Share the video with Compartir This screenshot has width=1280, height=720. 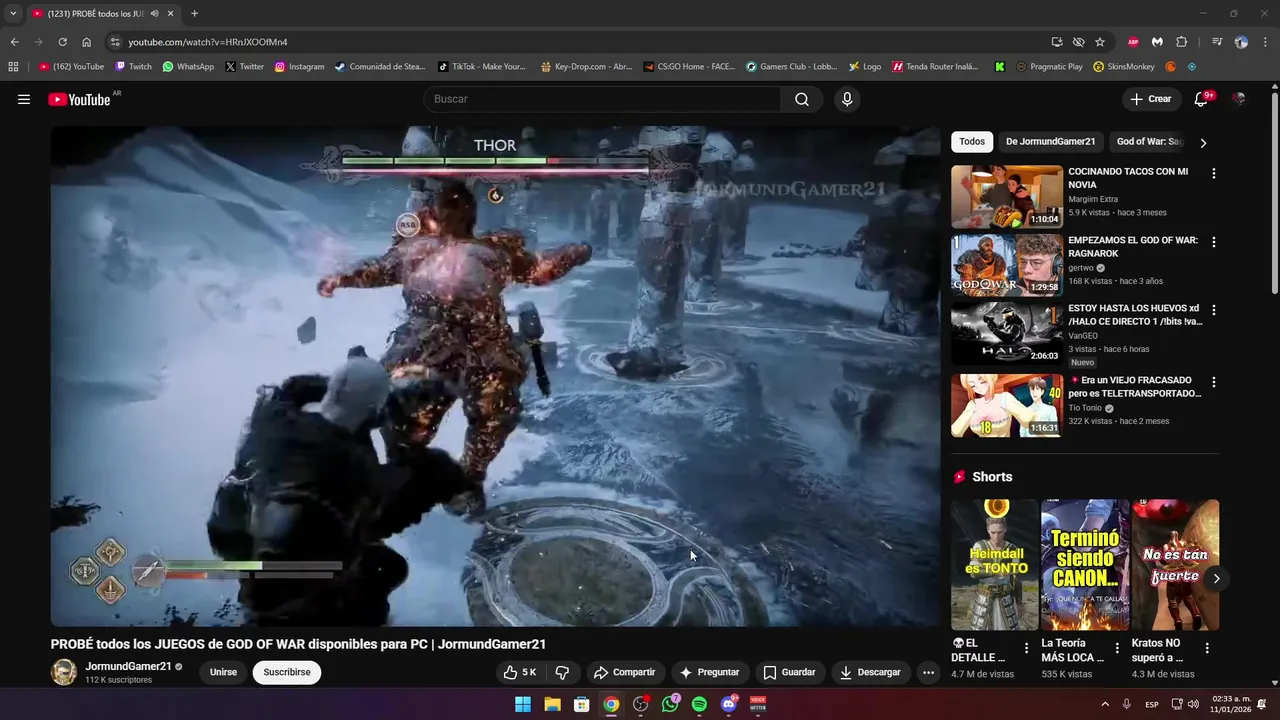624,672
